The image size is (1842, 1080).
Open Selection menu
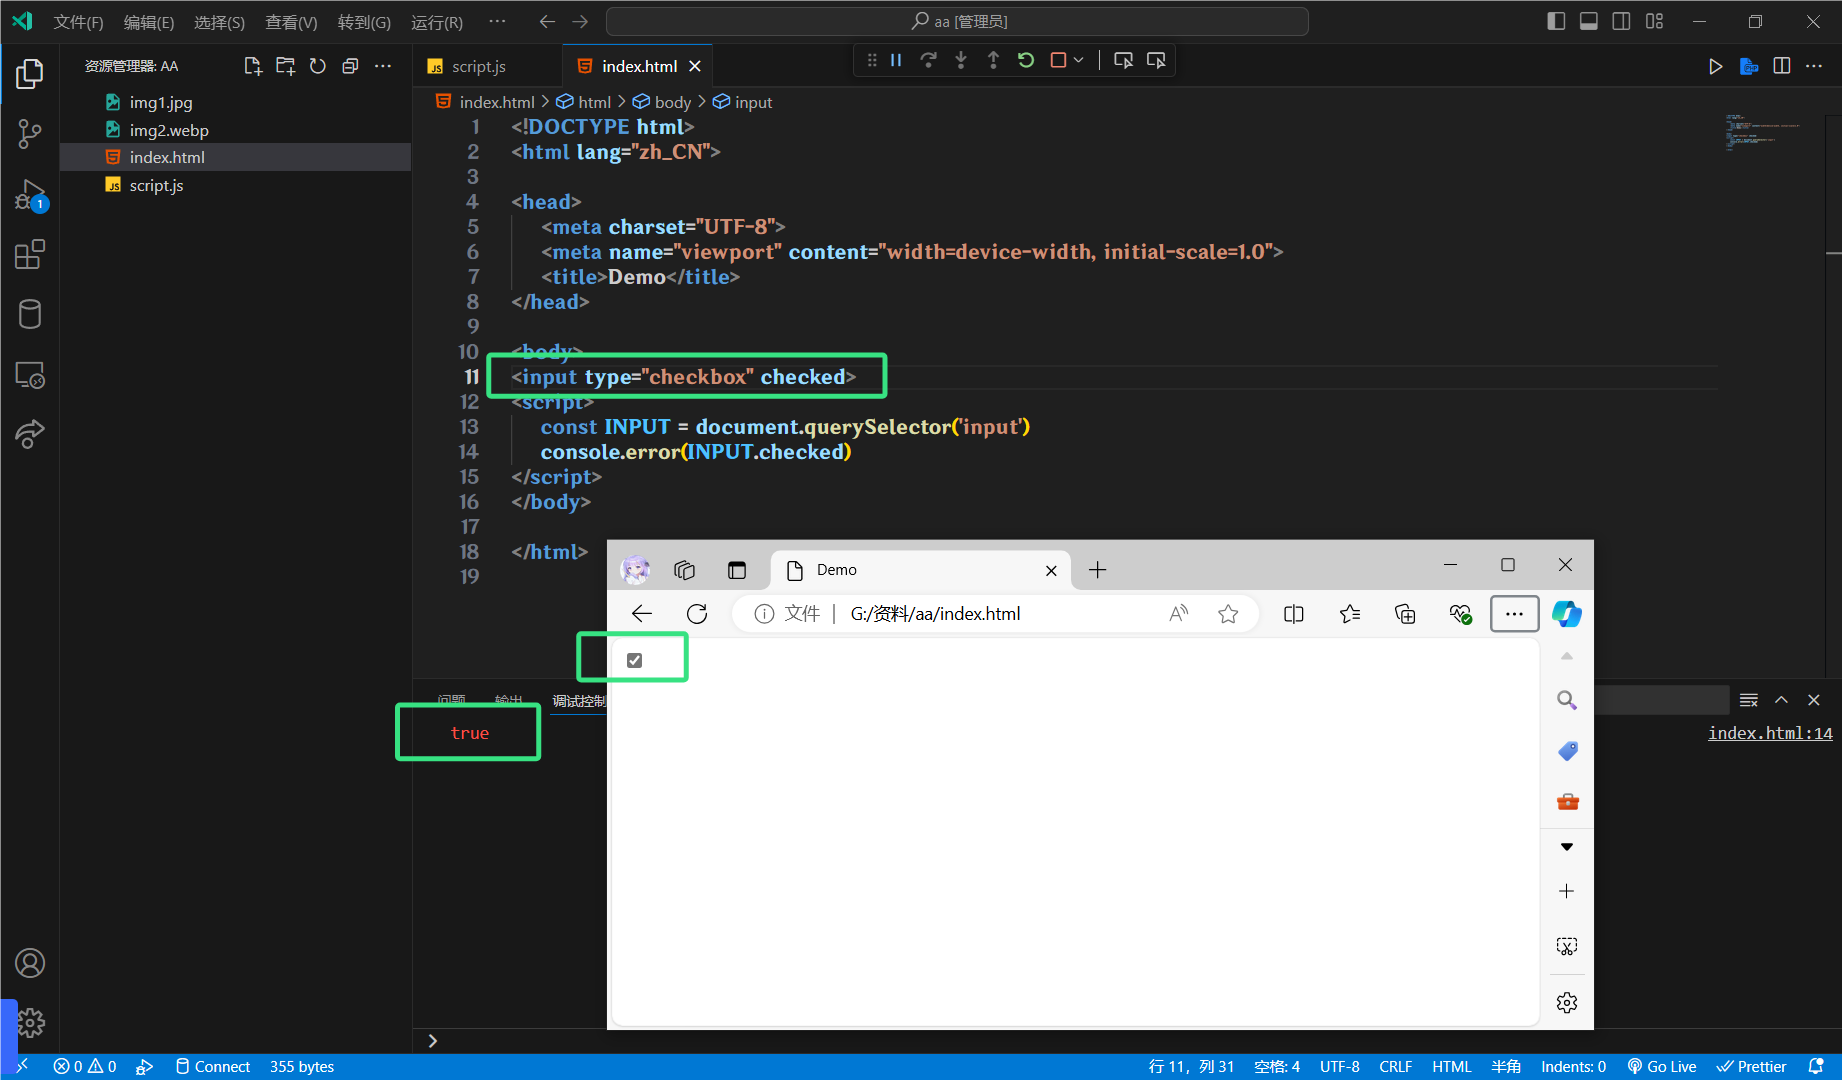pos(219,22)
